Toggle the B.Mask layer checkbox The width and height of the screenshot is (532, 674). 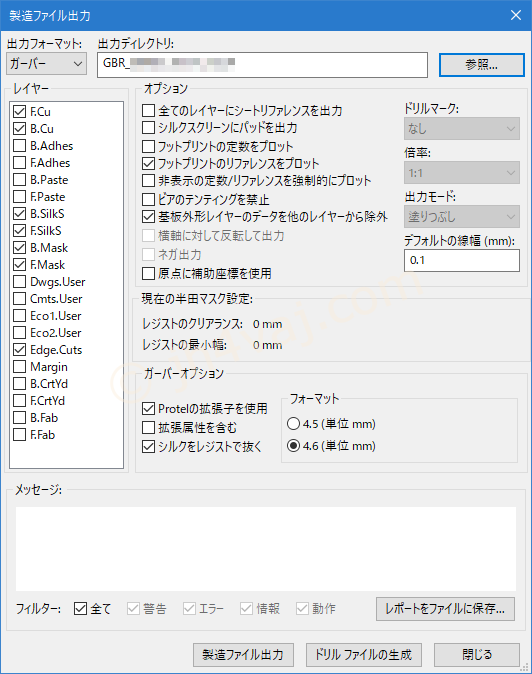pyautogui.click(x=19, y=248)
